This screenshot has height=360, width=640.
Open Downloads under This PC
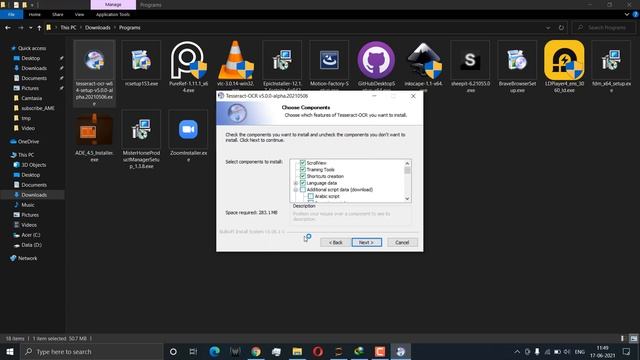[x=34, y=195]
